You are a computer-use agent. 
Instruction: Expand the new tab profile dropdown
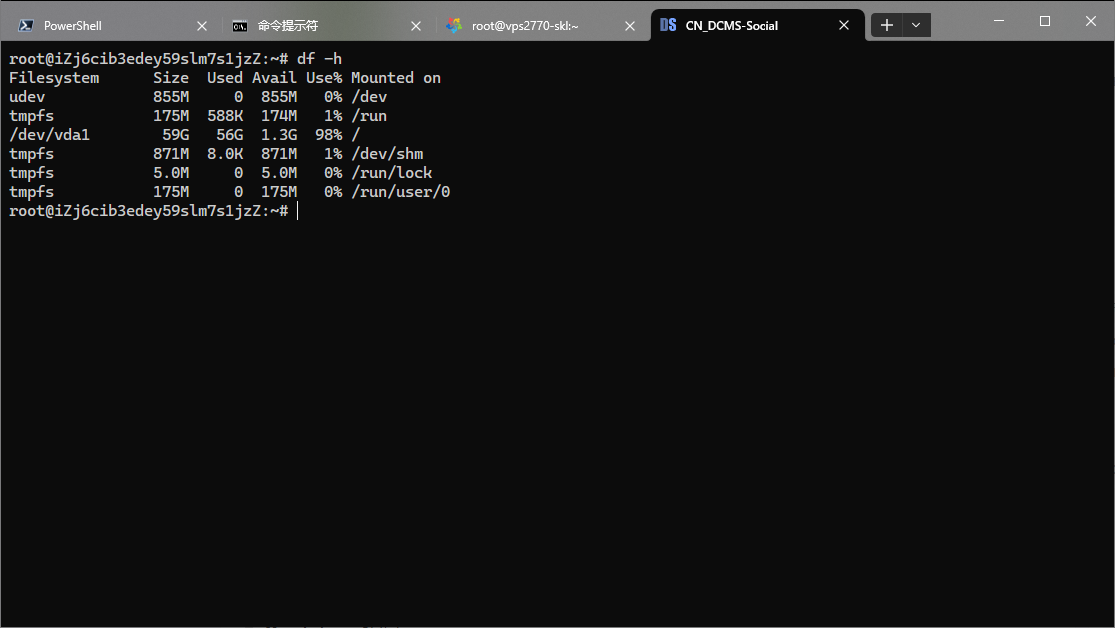pos(917,26)
